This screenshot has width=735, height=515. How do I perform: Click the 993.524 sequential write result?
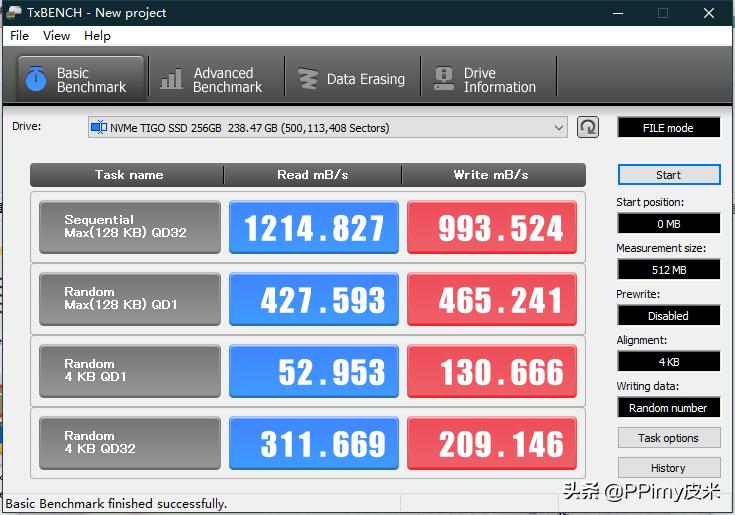click(492, 227)
